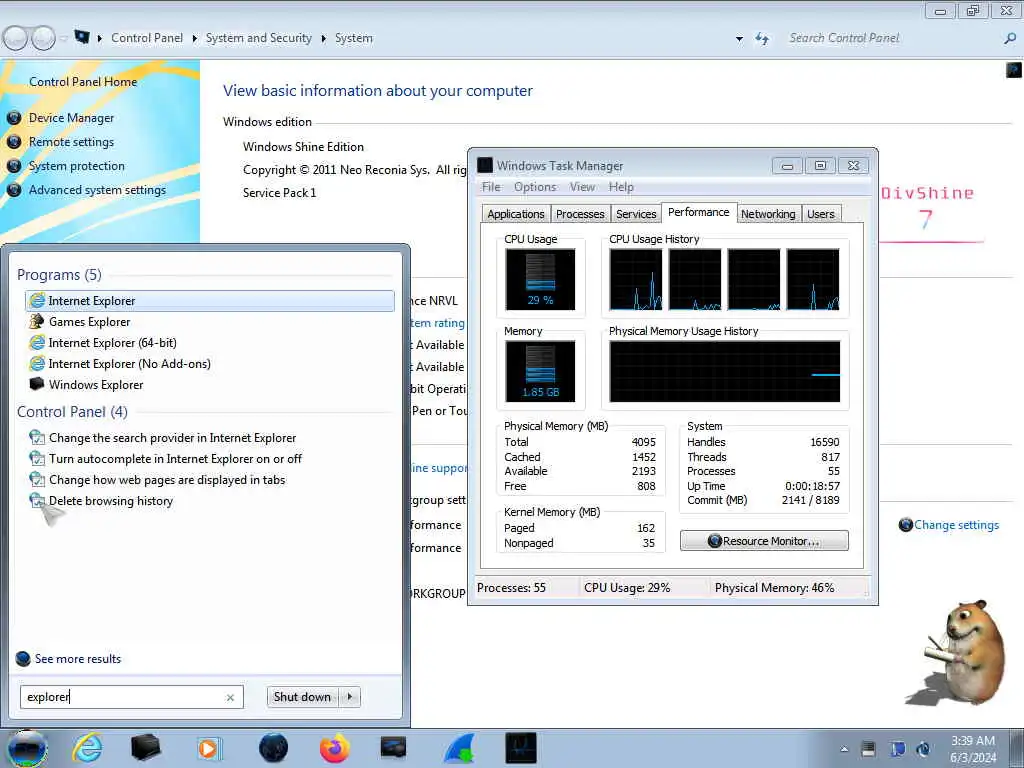Click See more results magnifier link
This screenshot has width=1024, height=768.
click(x=69, y=658)
